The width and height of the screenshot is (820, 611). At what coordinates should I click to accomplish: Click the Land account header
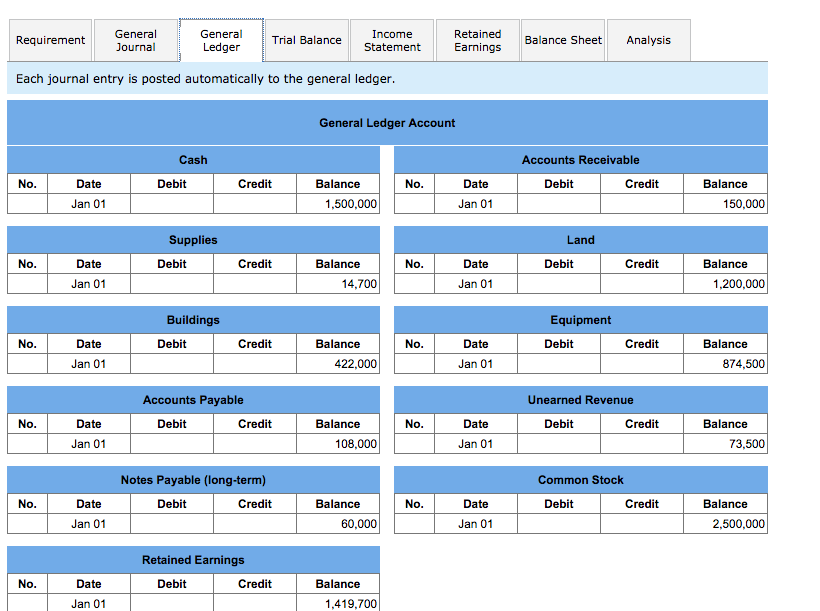click(580, 239)
